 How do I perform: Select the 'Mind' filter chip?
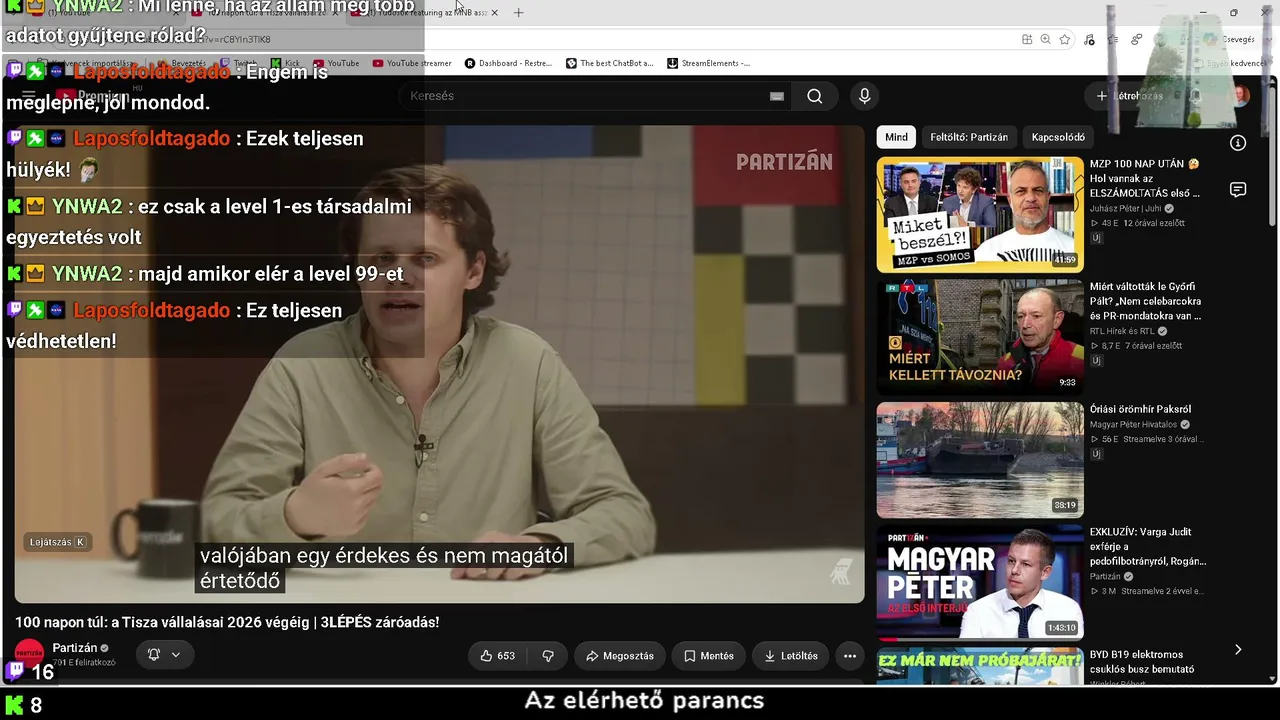tap(896, 137)
